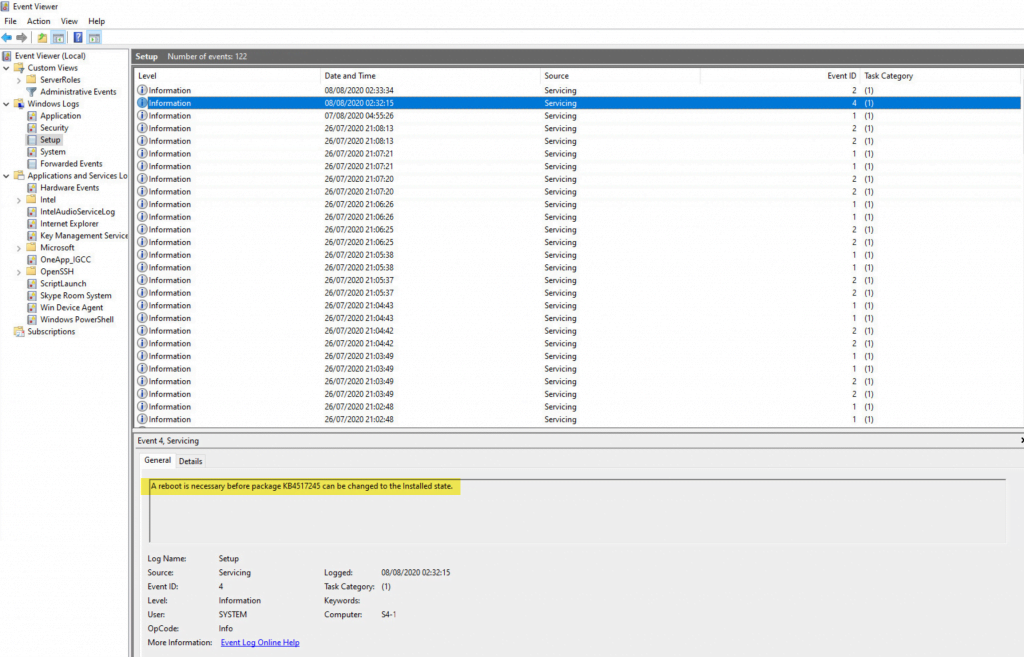Viewport: 1024px width, 657px height.
Task: Click the Back arrow in the toolbar
Action: click(7, 38)
